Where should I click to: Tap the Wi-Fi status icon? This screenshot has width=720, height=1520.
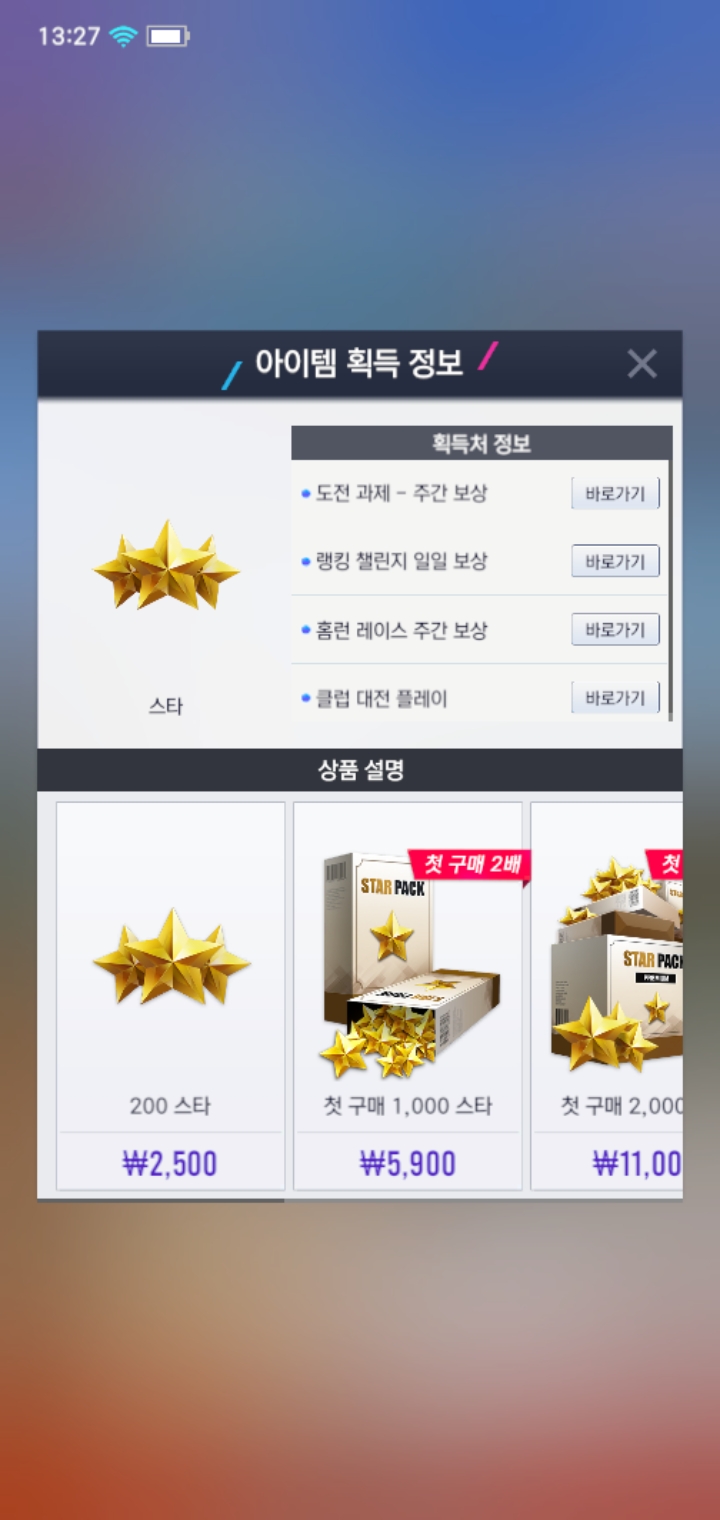point(123,37)
